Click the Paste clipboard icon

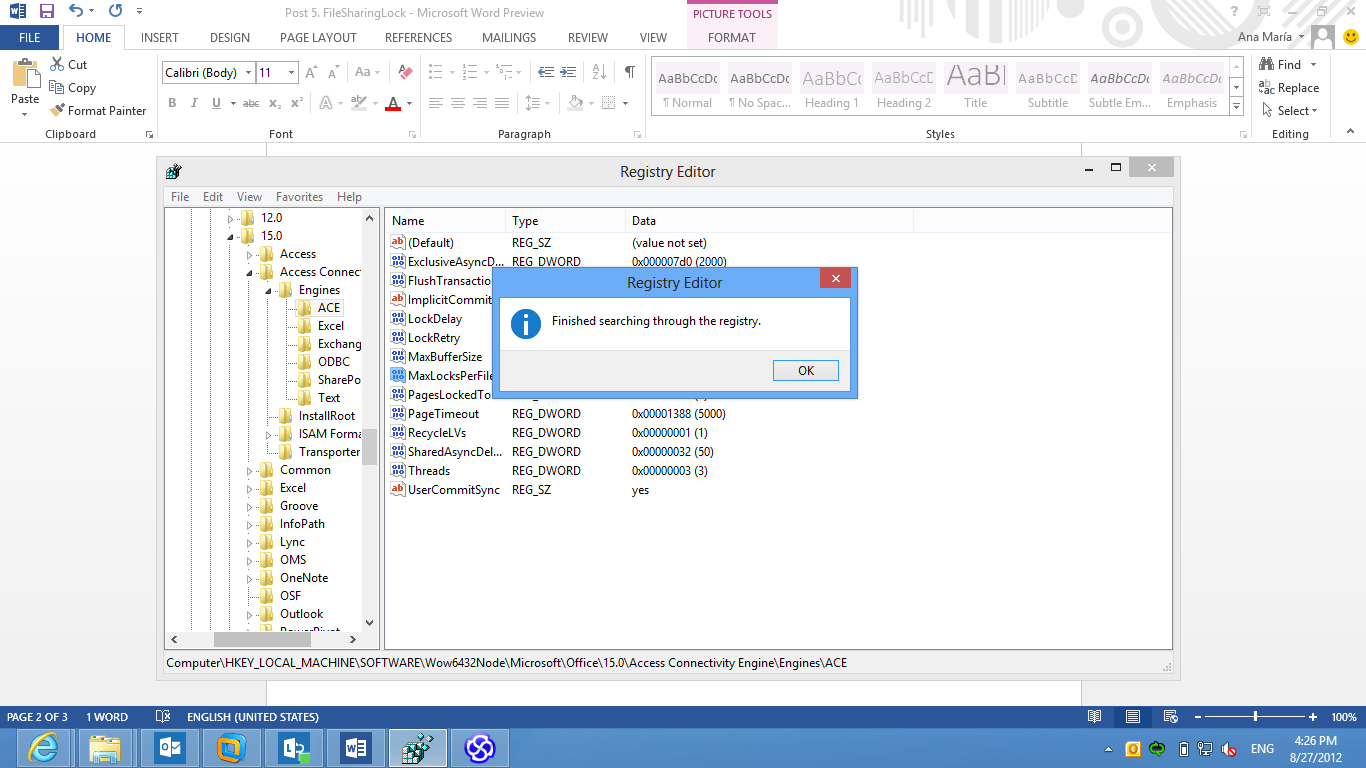25,74
